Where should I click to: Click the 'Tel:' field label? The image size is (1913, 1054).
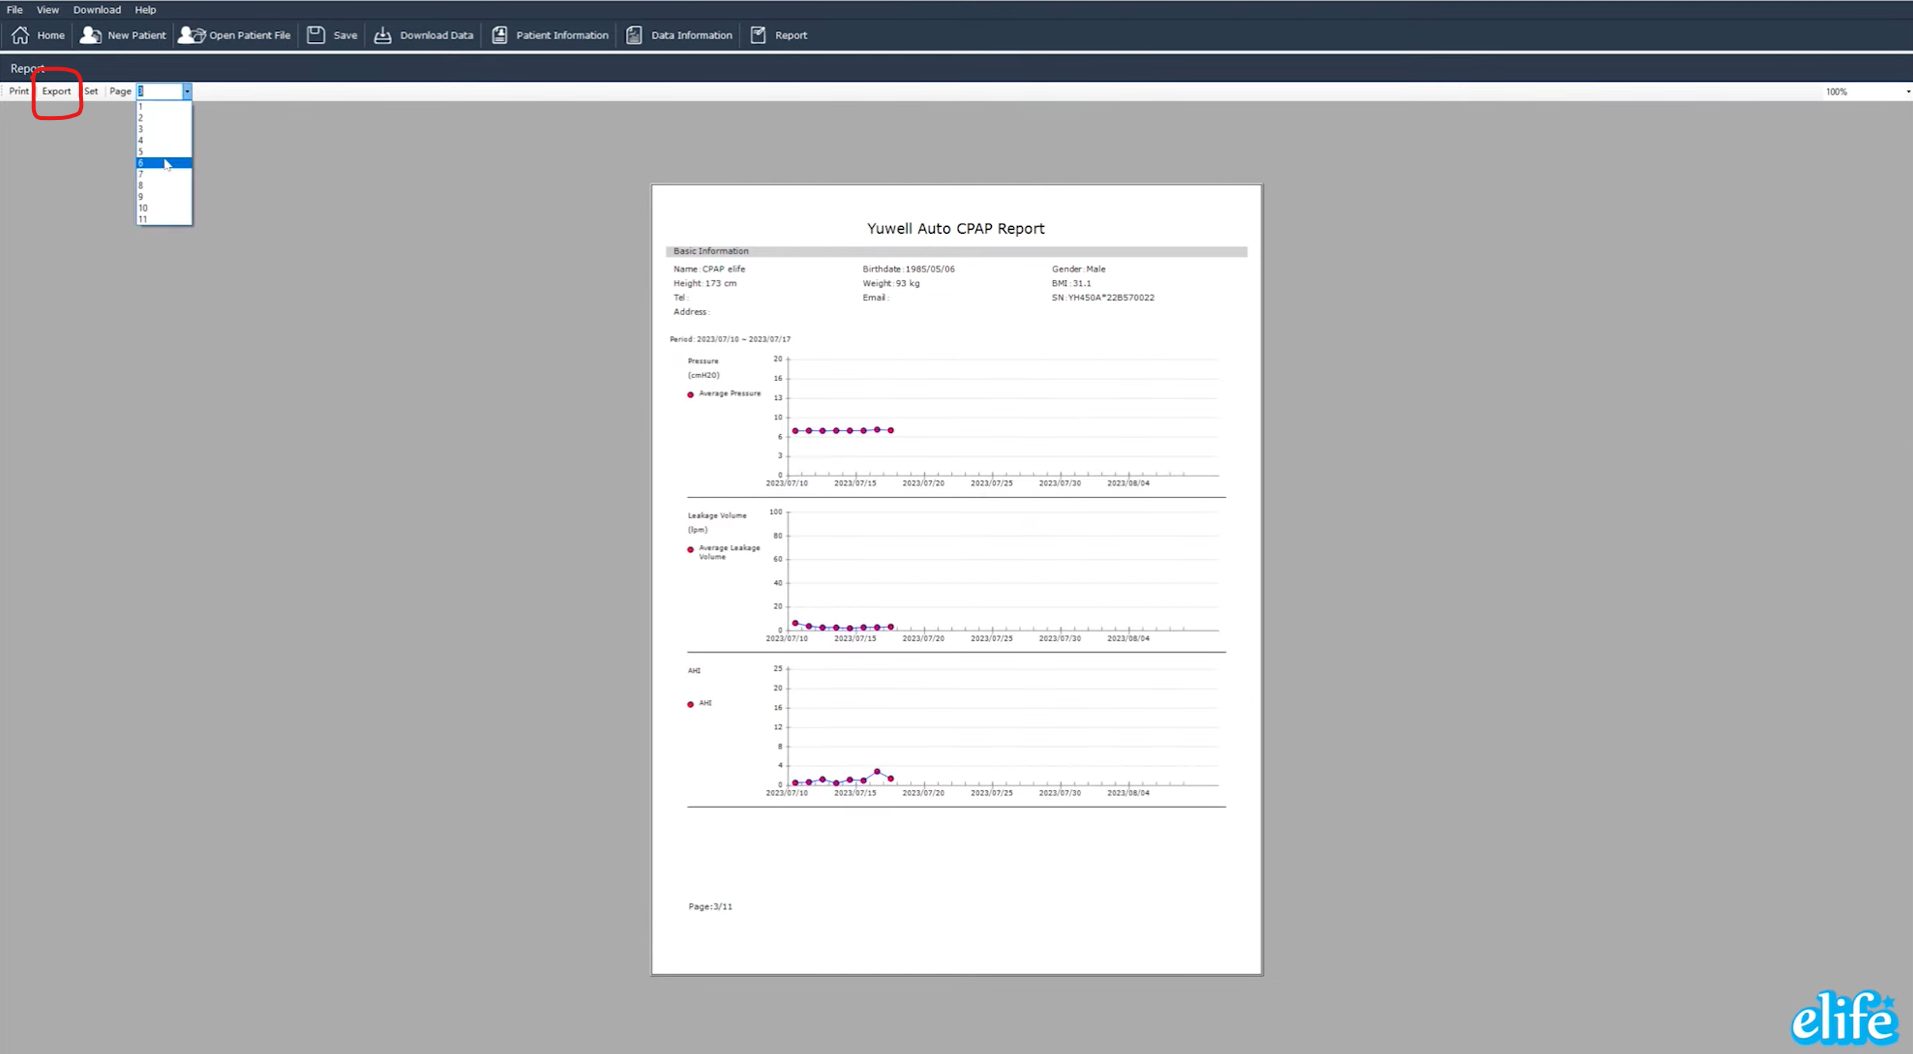tap(681, 297)
